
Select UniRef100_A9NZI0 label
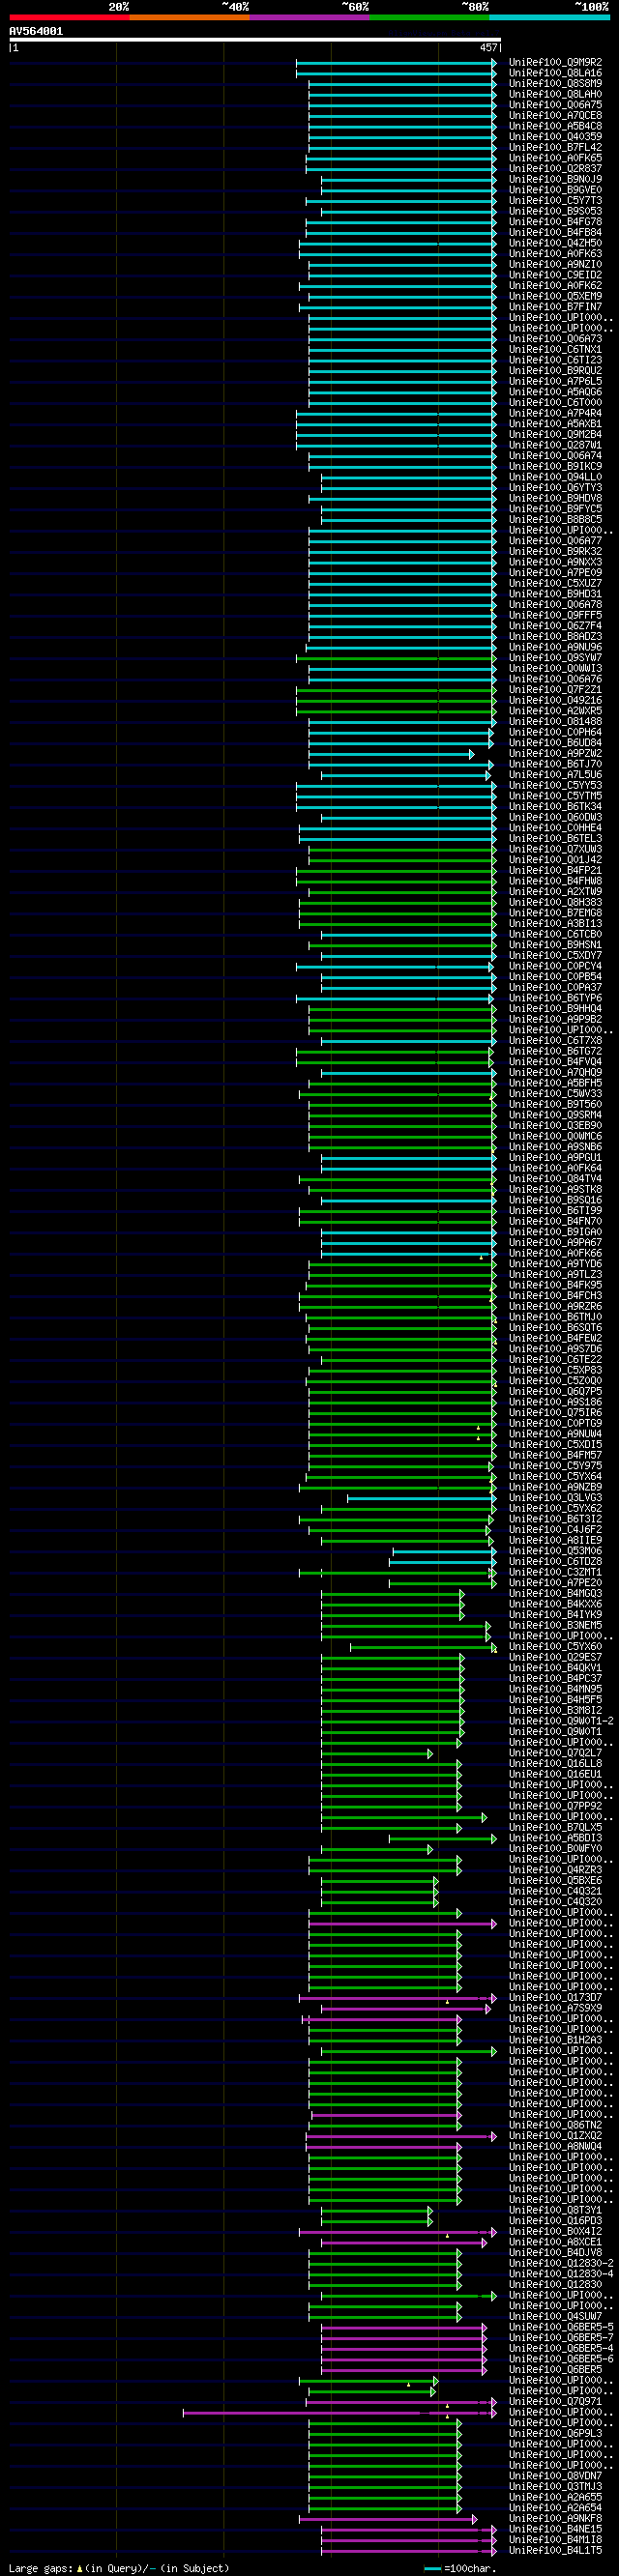(555, 264)
